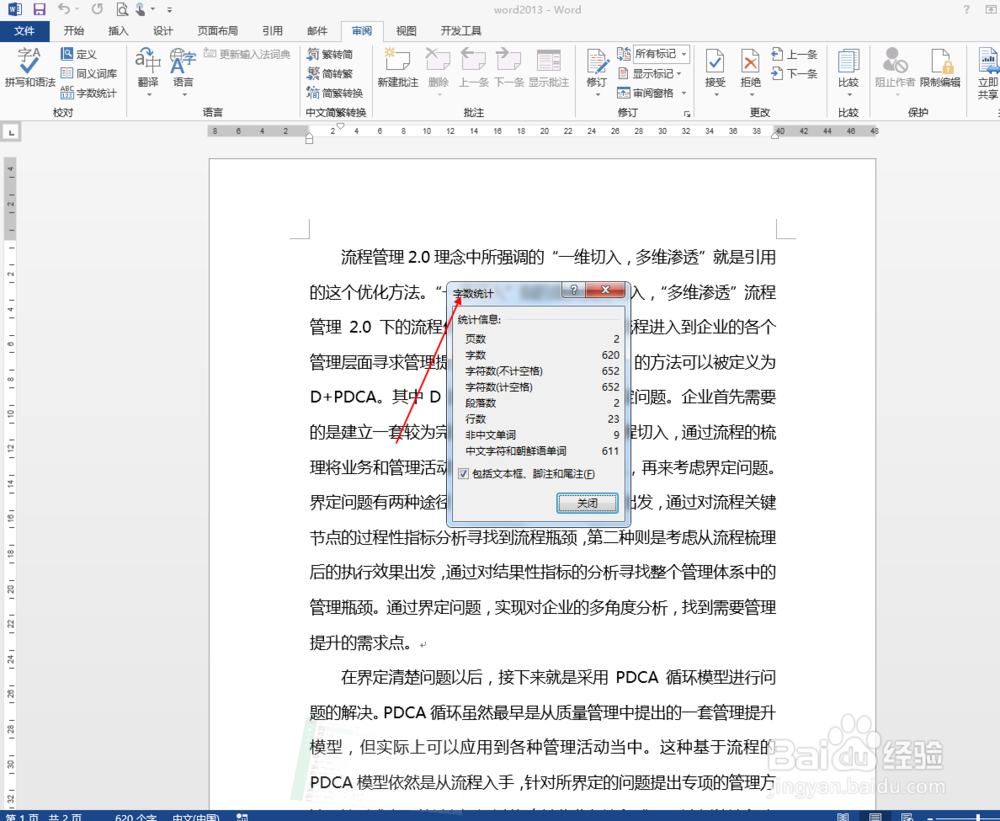Click 中文(中国) language indicator in status bar

[x=196, y=816]
